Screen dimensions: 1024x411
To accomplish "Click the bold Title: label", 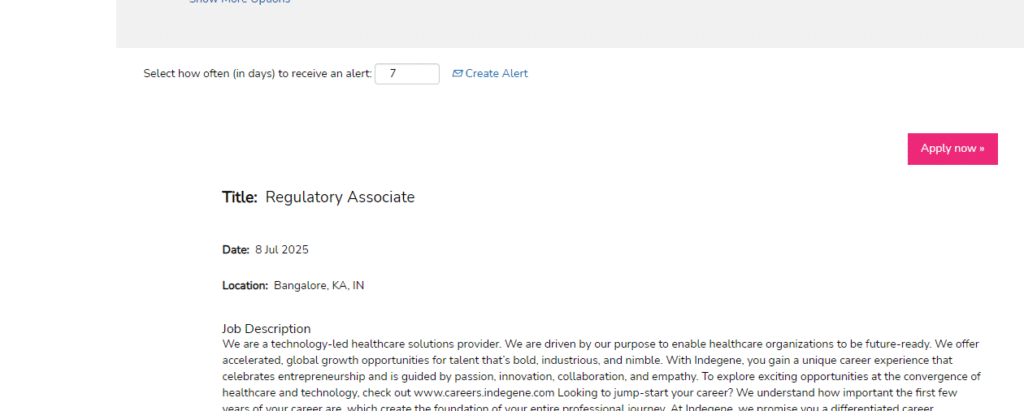I will [x=240, y=197].
